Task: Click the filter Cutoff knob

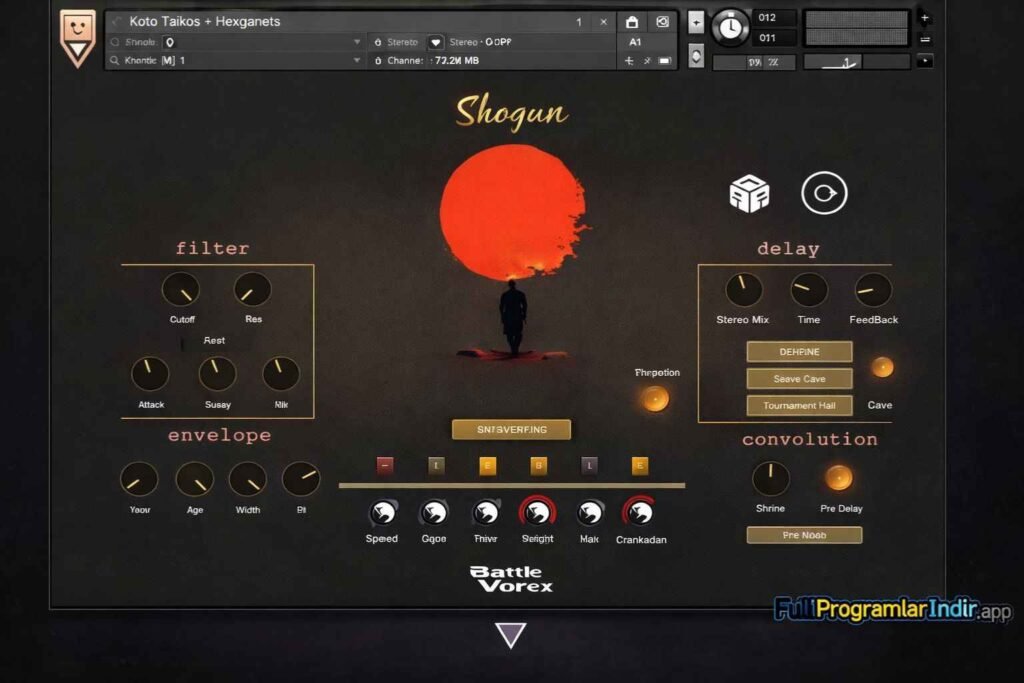Action: pyautogui.click(x=181, y=290)
